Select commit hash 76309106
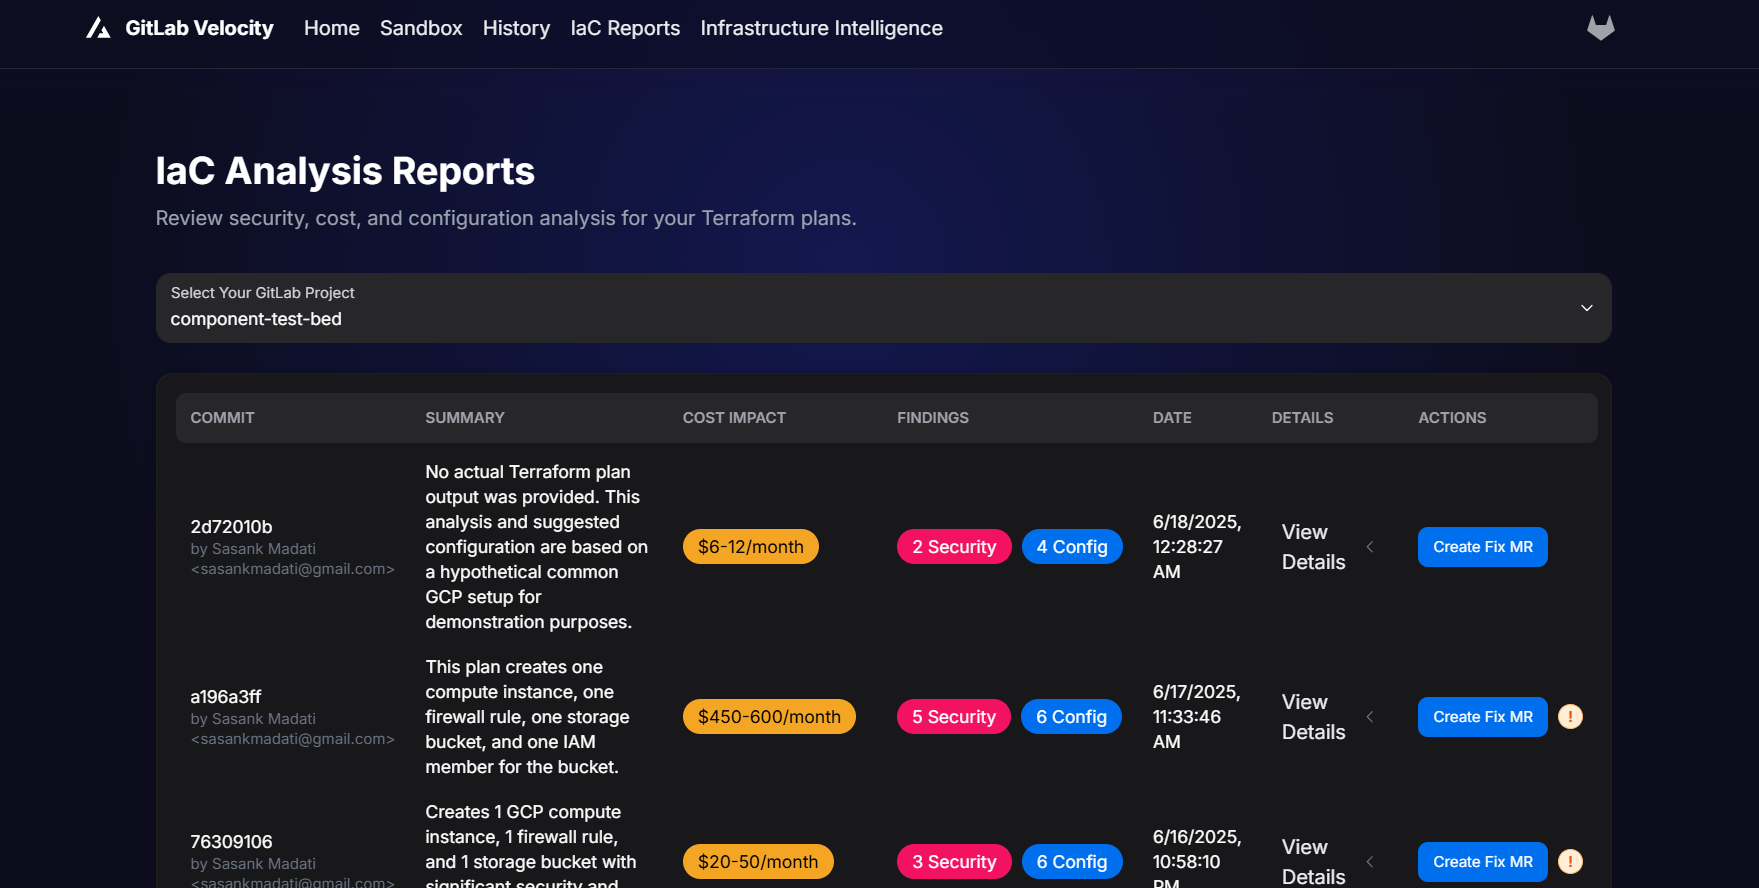 (x=231, y=842)
